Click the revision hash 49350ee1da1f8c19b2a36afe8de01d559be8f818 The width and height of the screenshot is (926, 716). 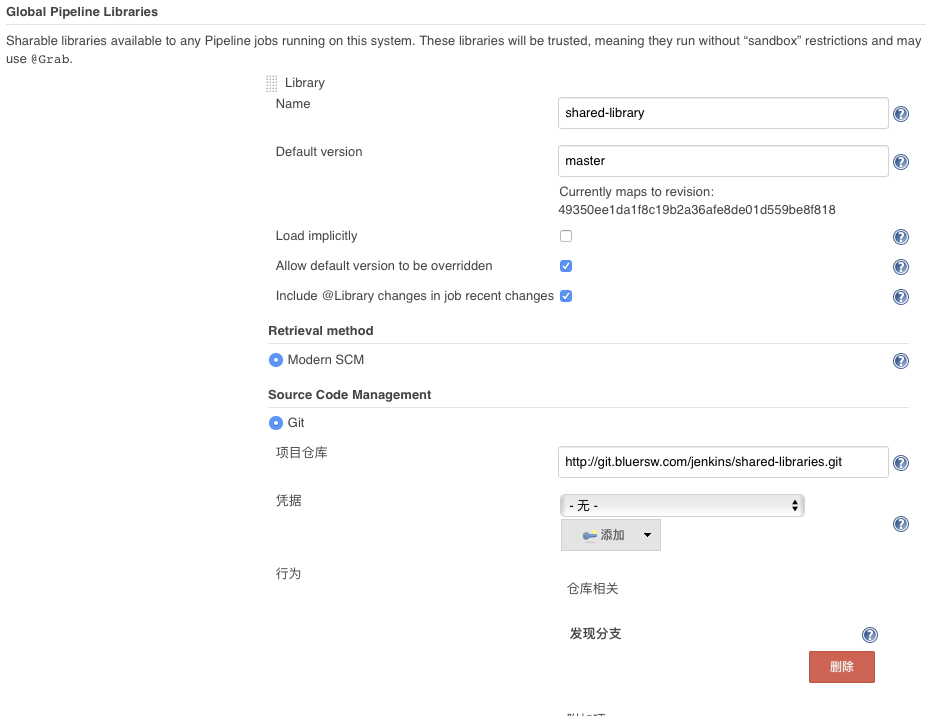697,210
